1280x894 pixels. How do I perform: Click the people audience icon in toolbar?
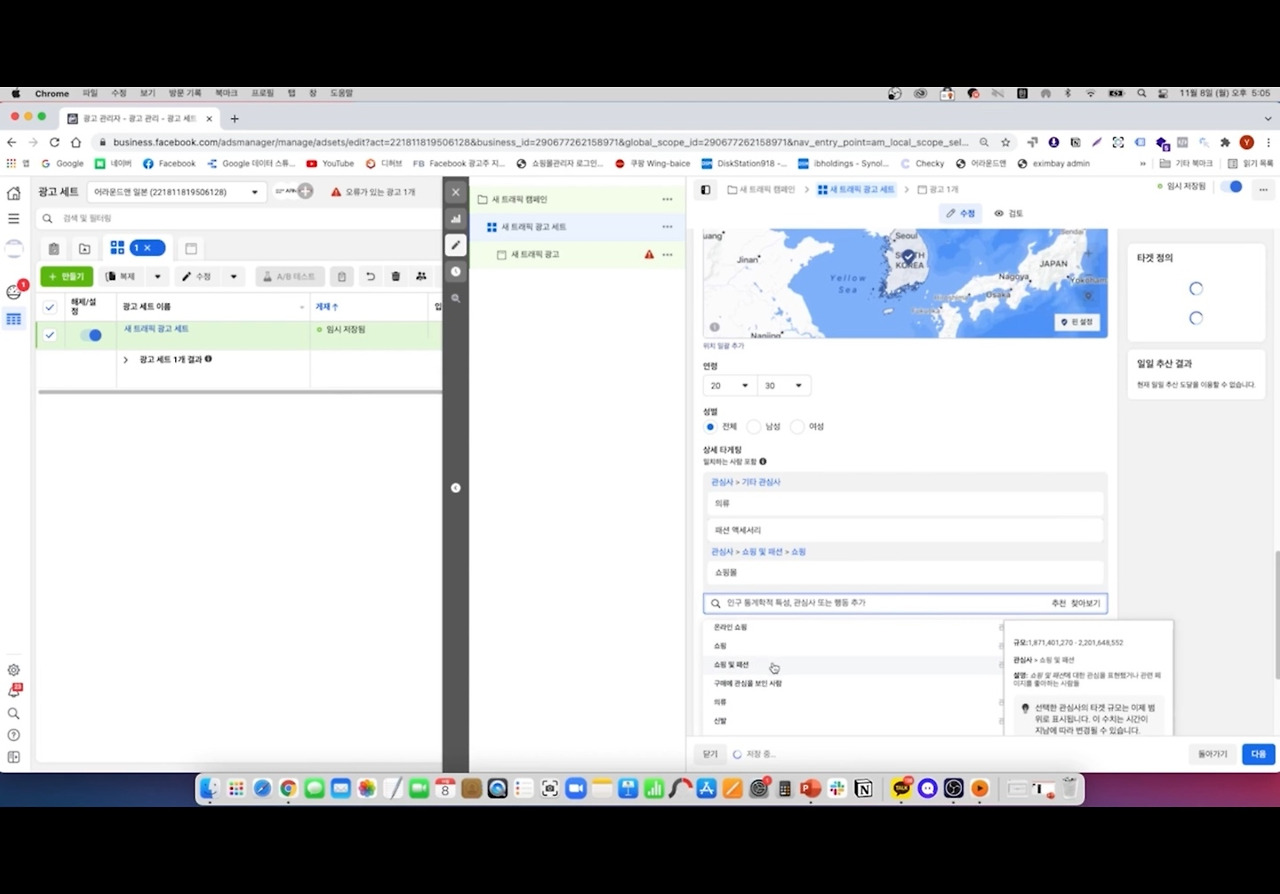click(421, 276)
